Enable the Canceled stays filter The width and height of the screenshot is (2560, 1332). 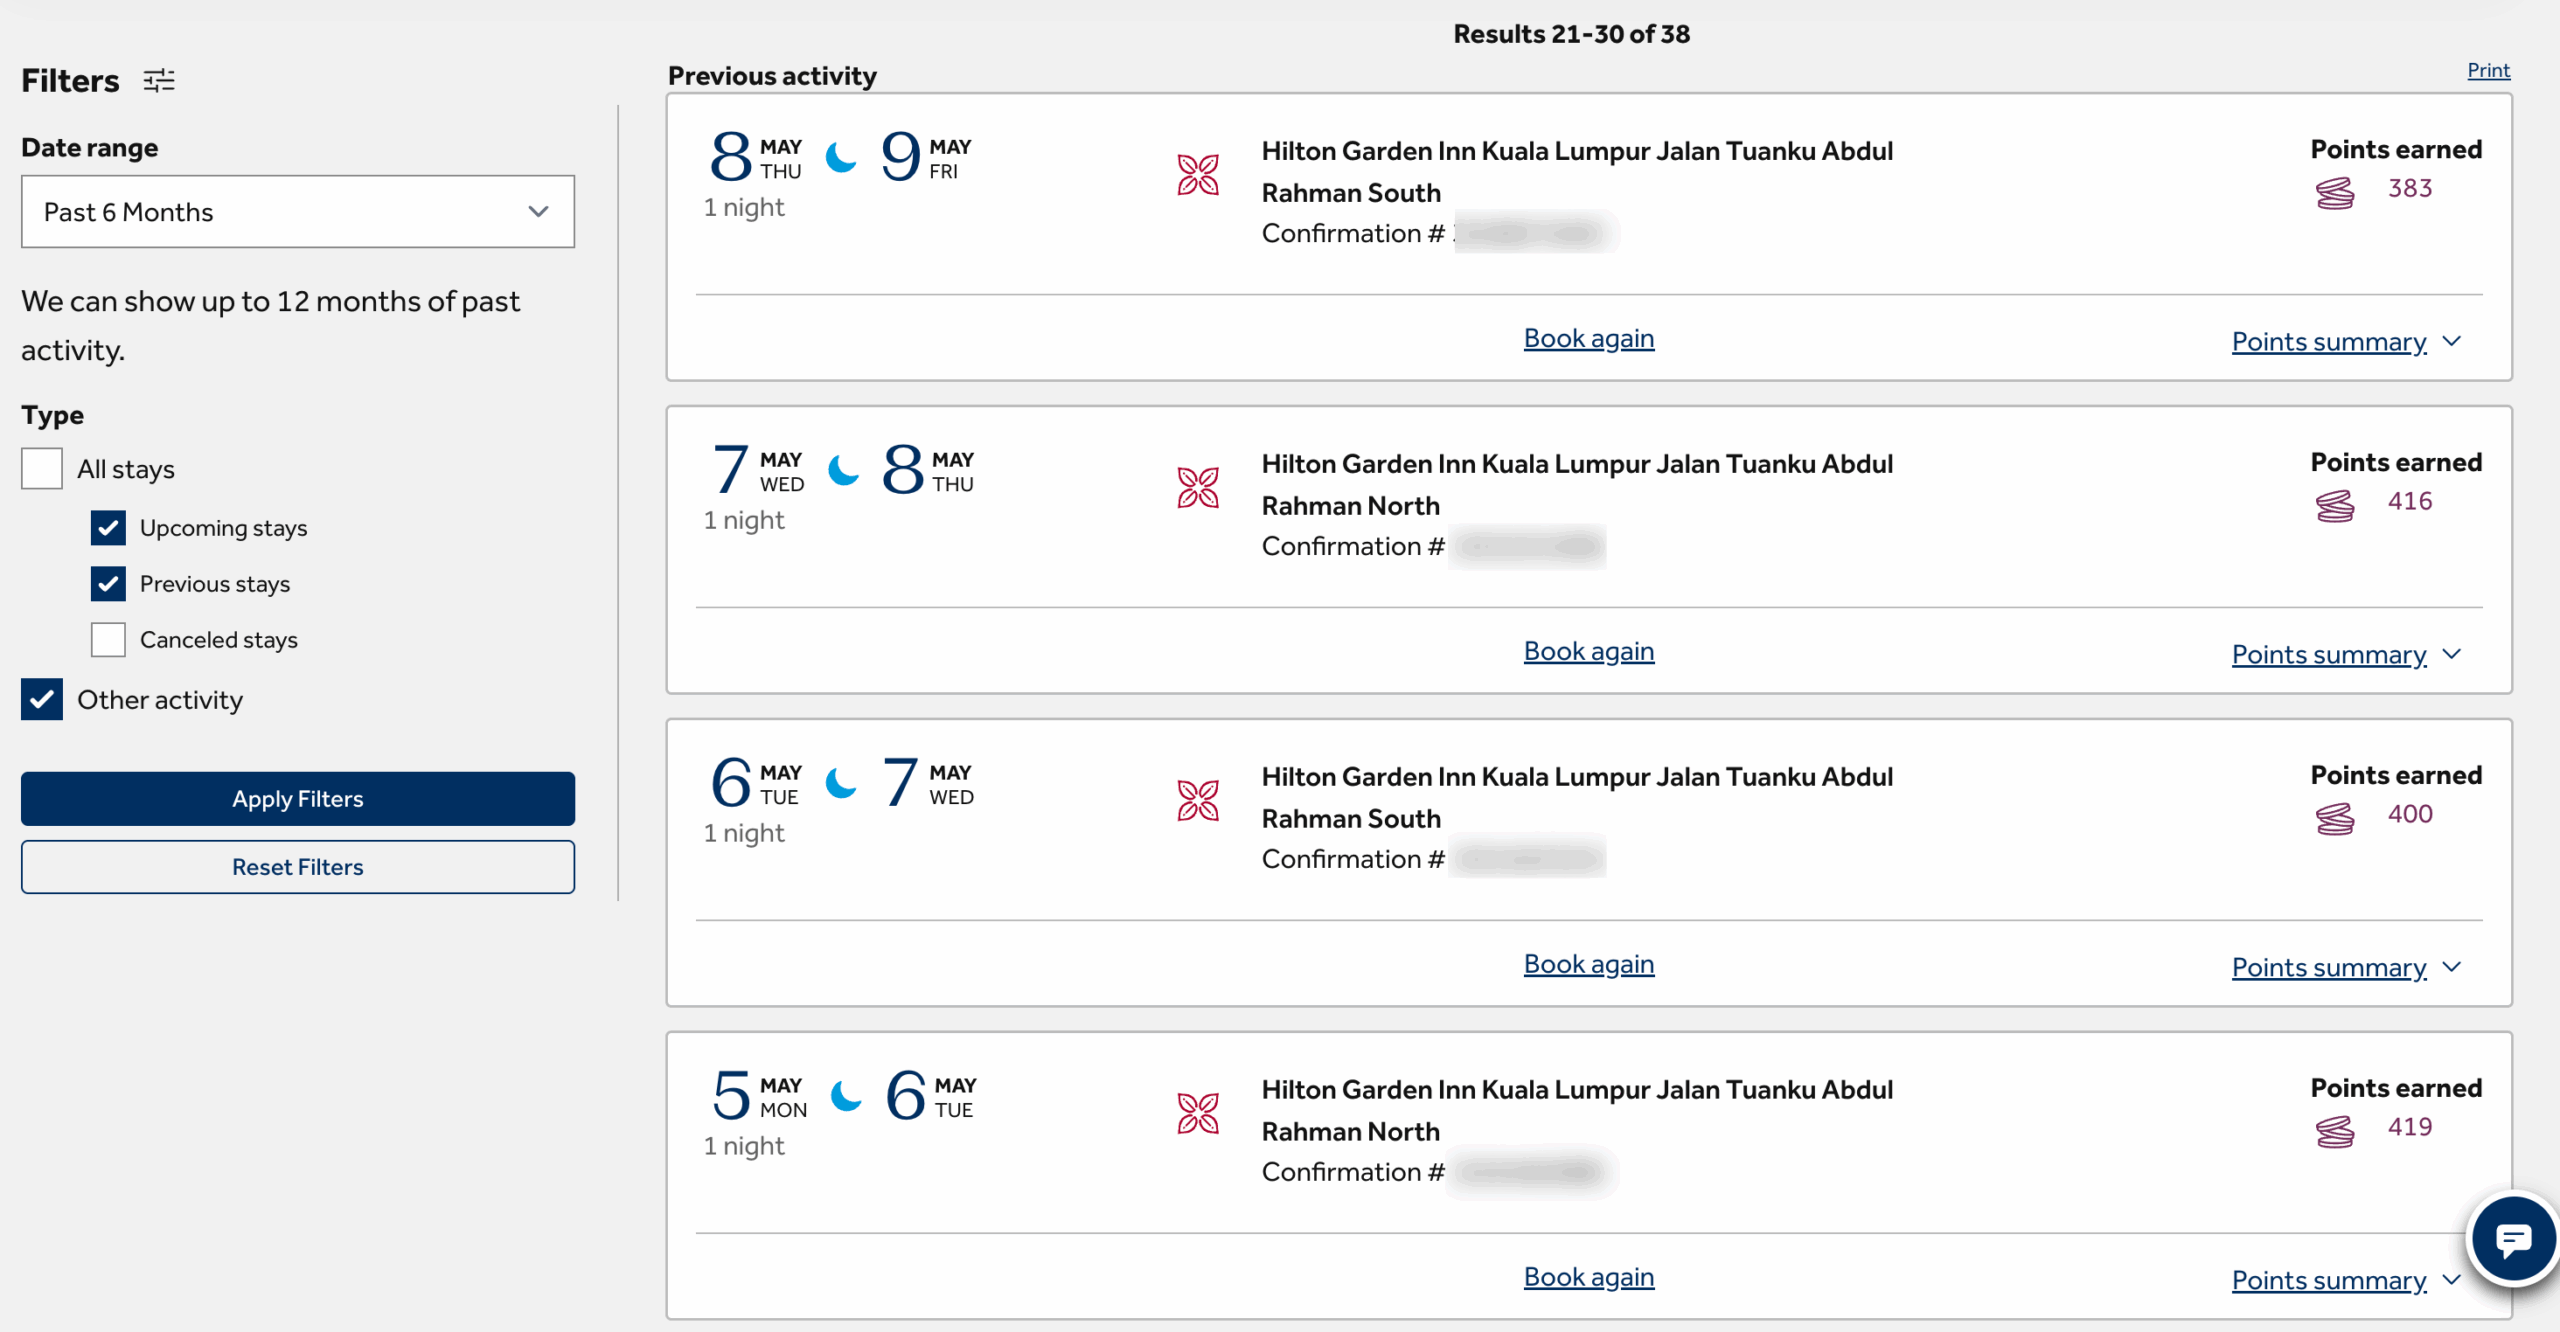click(108, 639)
